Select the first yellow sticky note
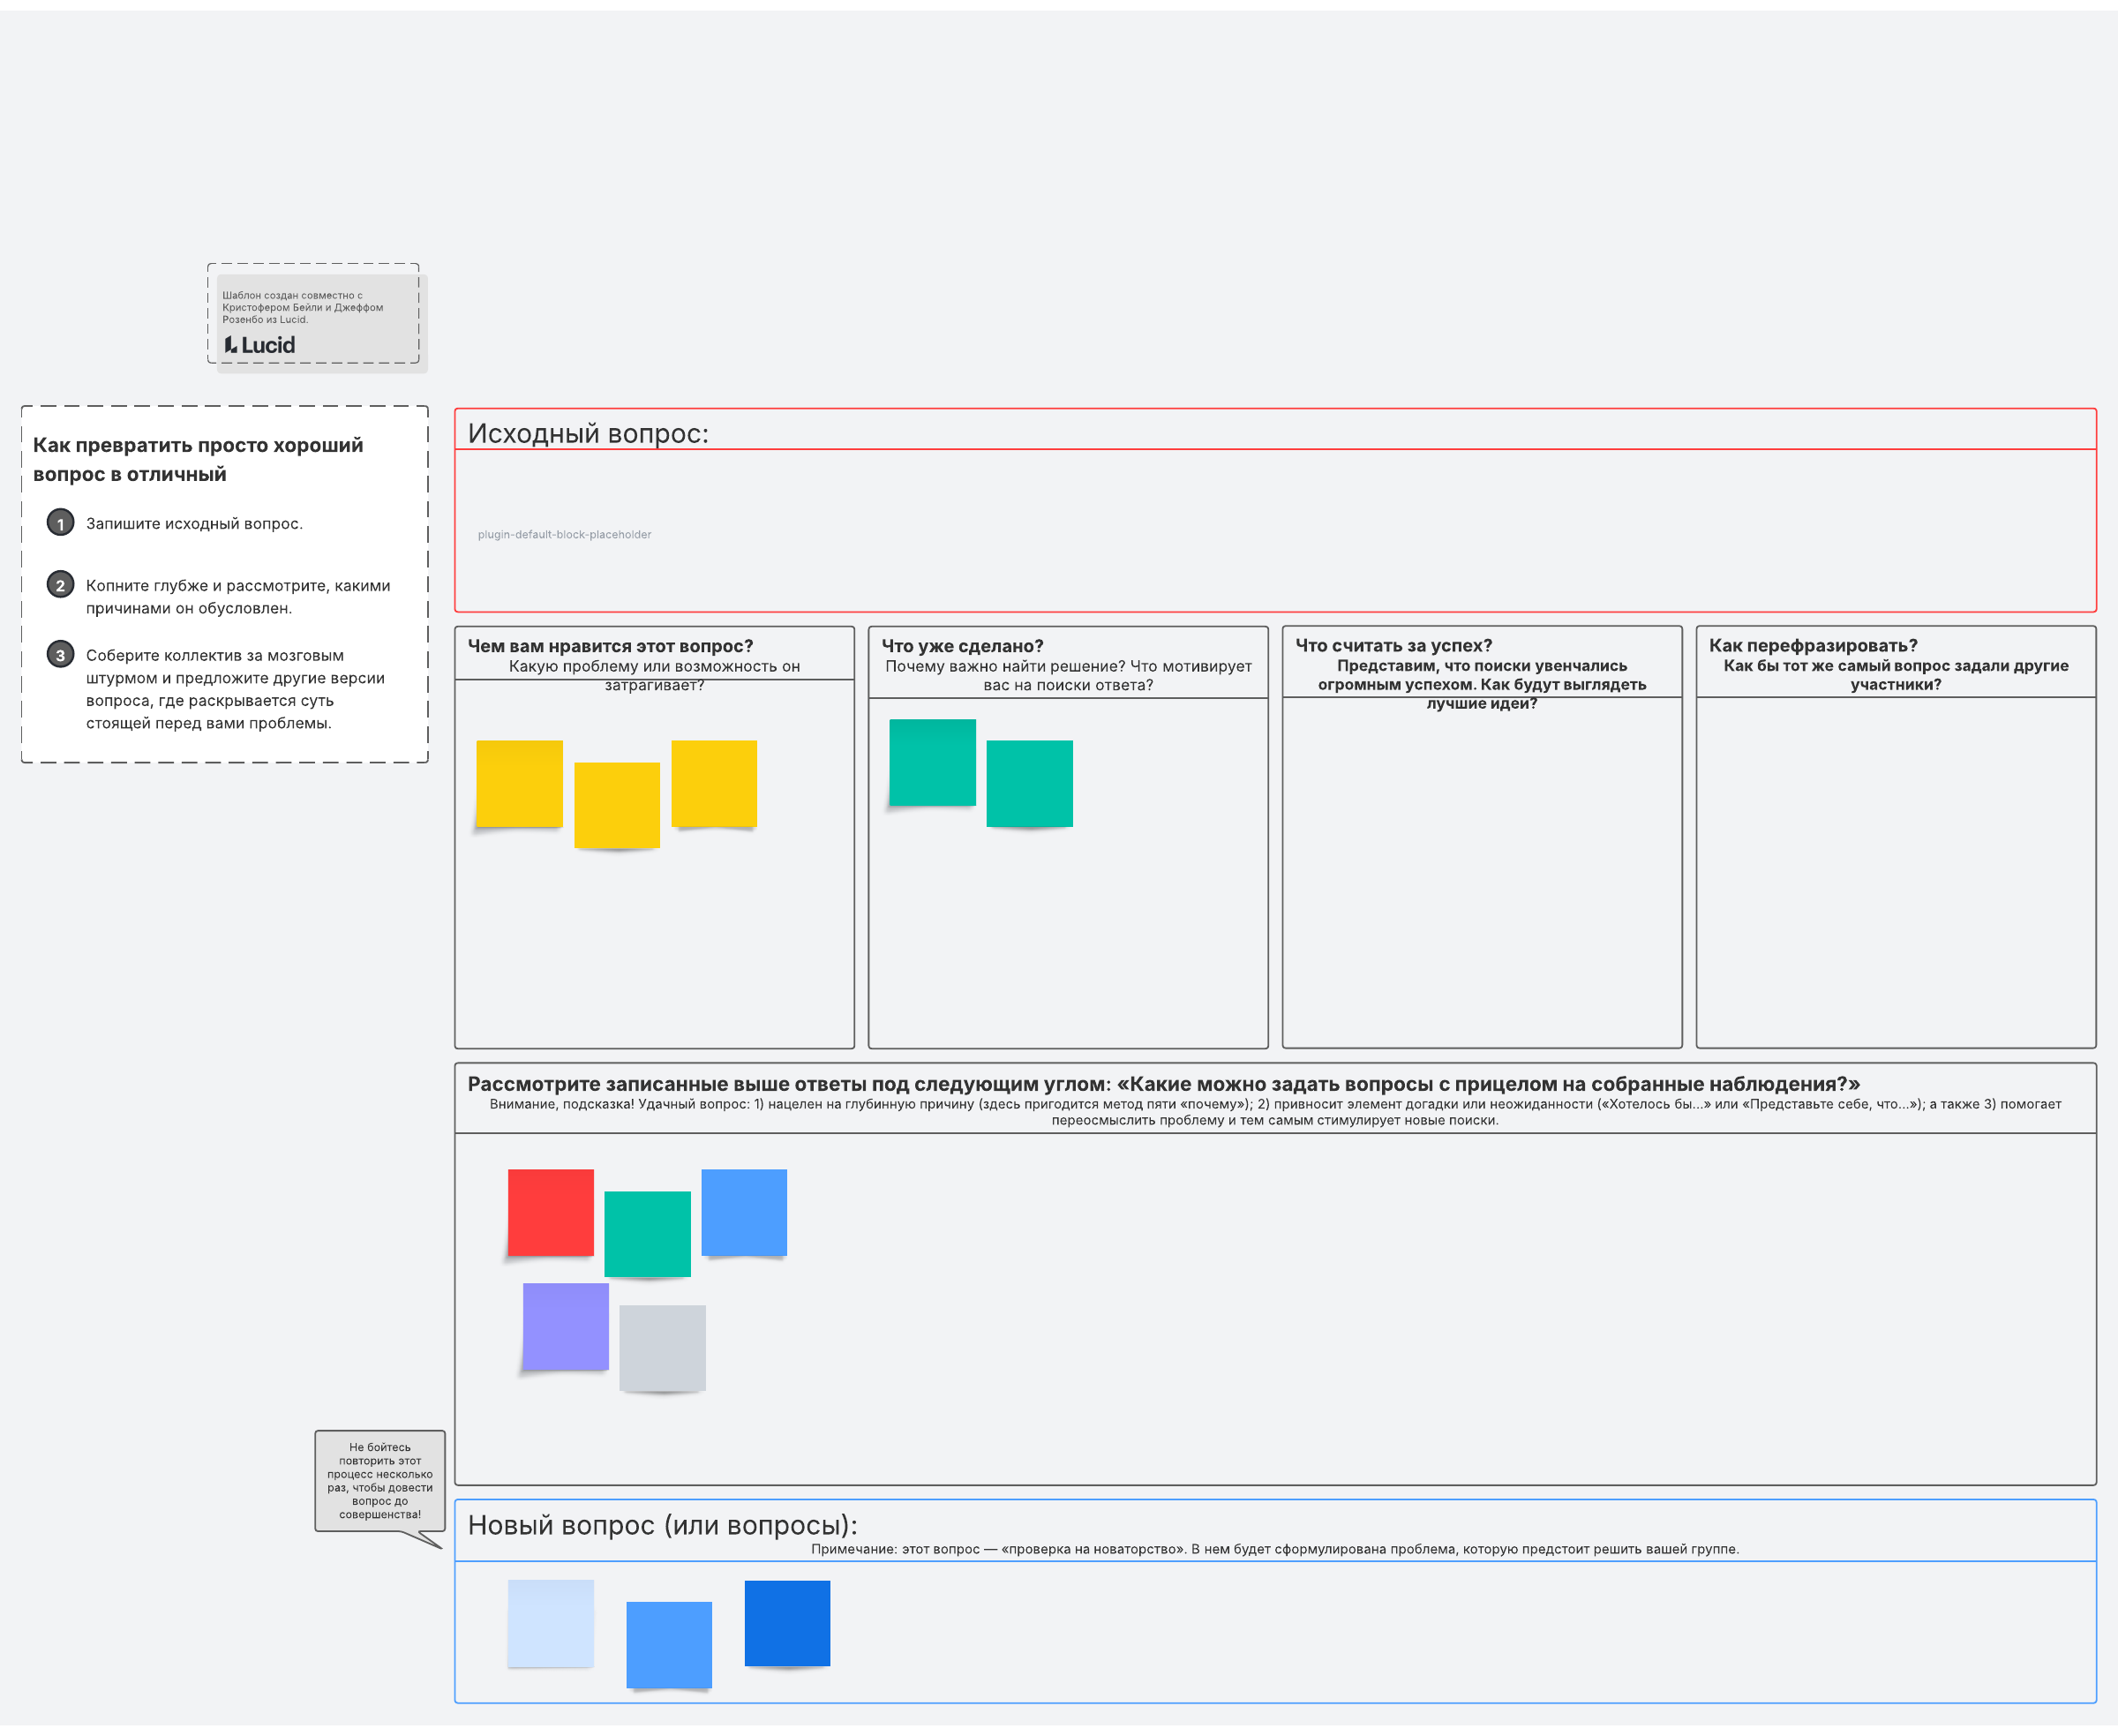 coord(519,783)
